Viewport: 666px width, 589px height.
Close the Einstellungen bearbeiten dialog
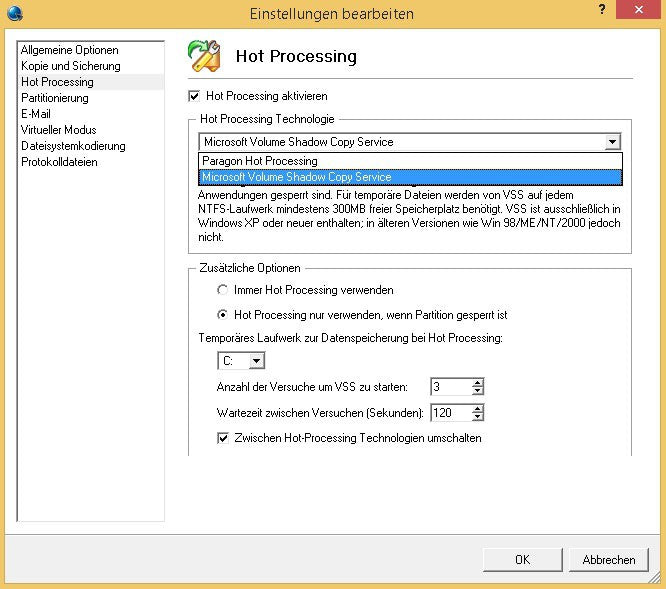[638, 9]
